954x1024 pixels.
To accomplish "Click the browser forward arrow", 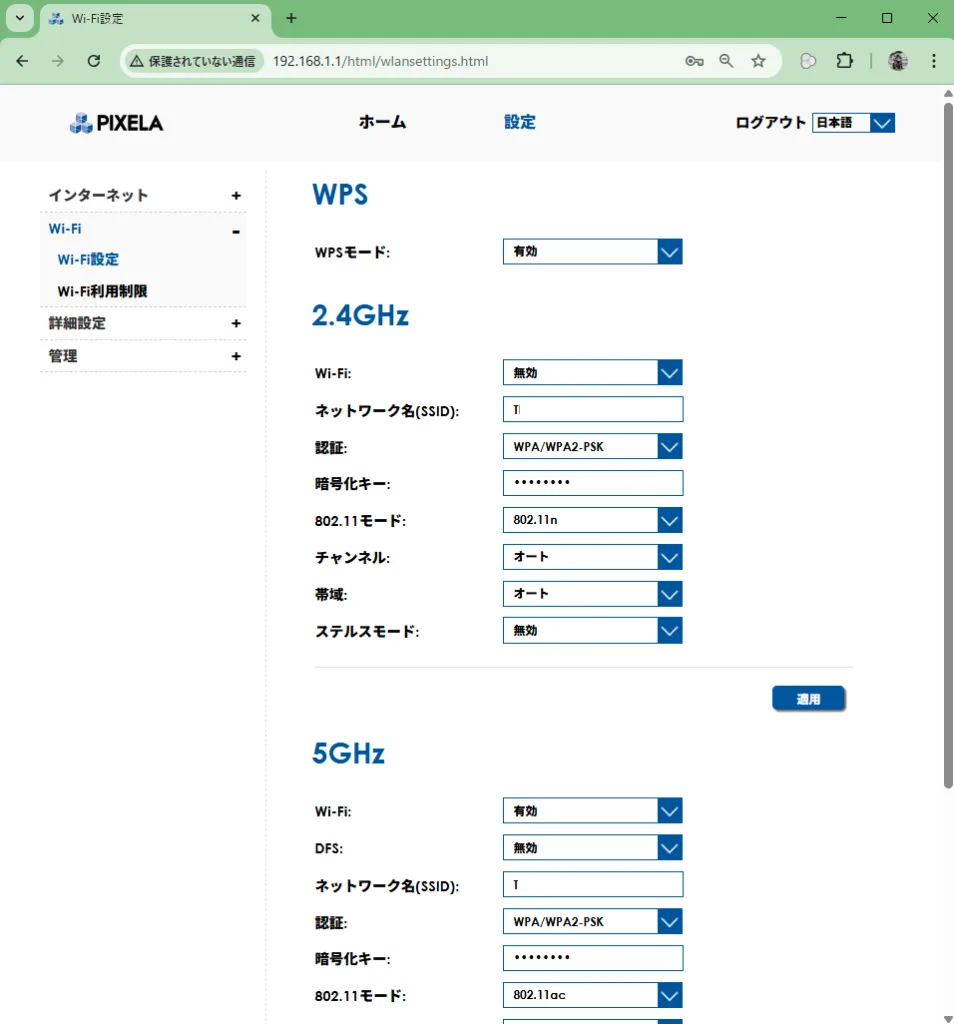I will [57, 61].
